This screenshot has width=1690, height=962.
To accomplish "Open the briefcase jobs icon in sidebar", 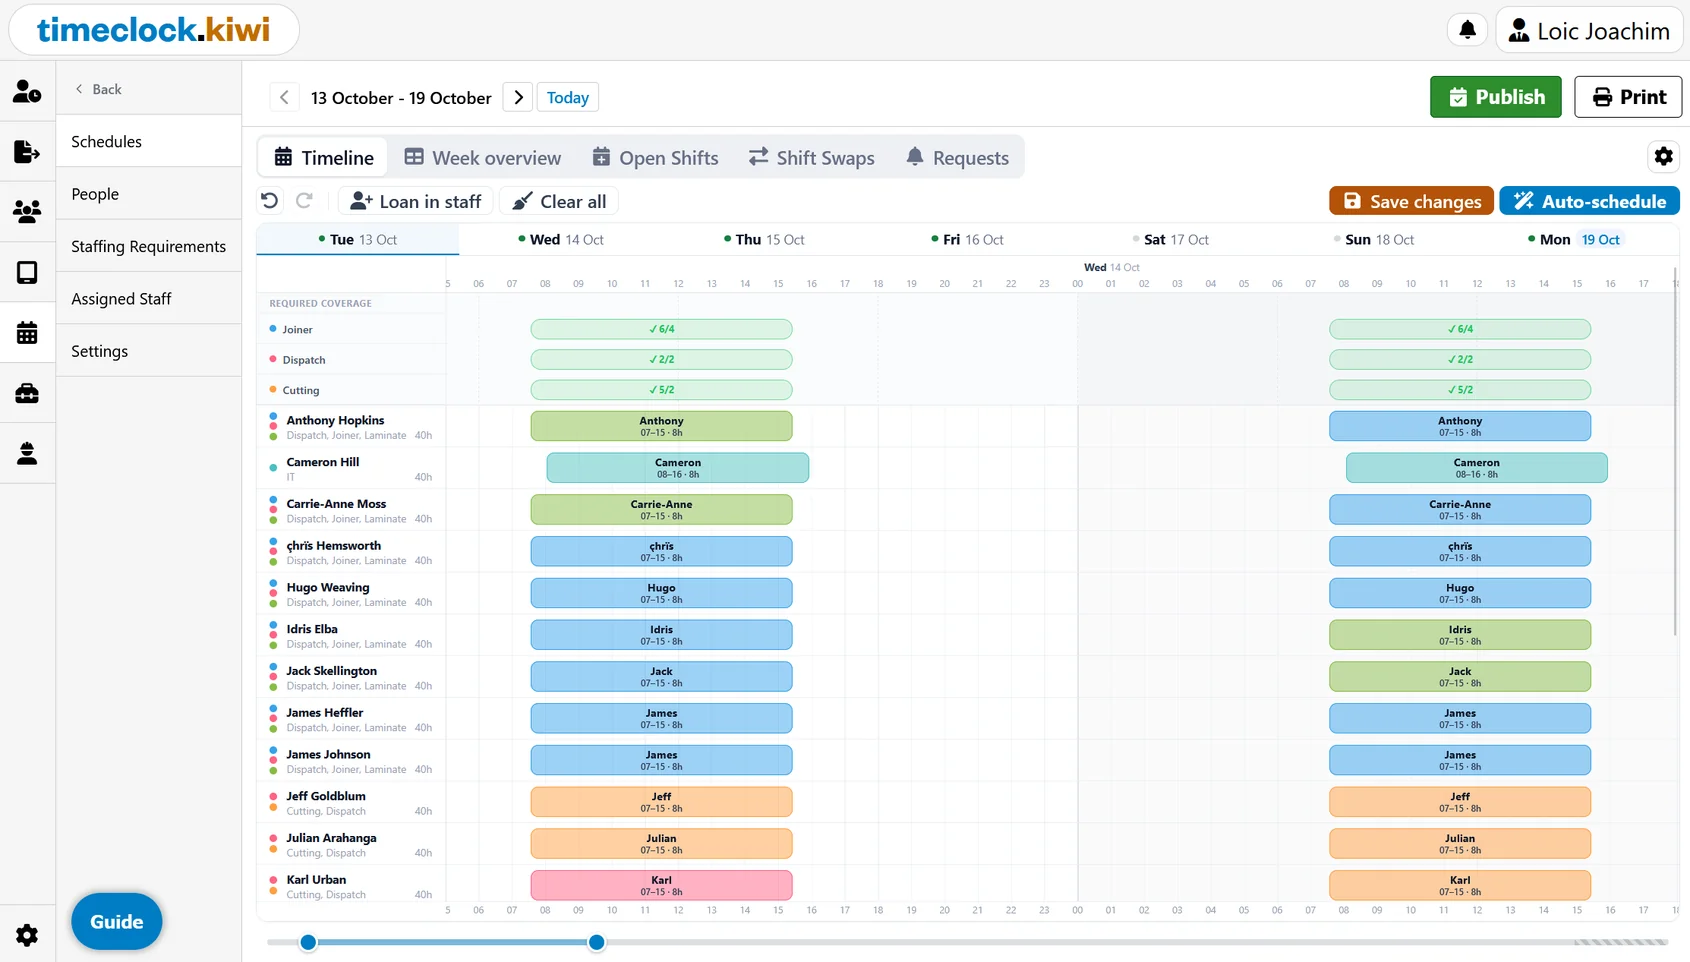I will [27, 393].
